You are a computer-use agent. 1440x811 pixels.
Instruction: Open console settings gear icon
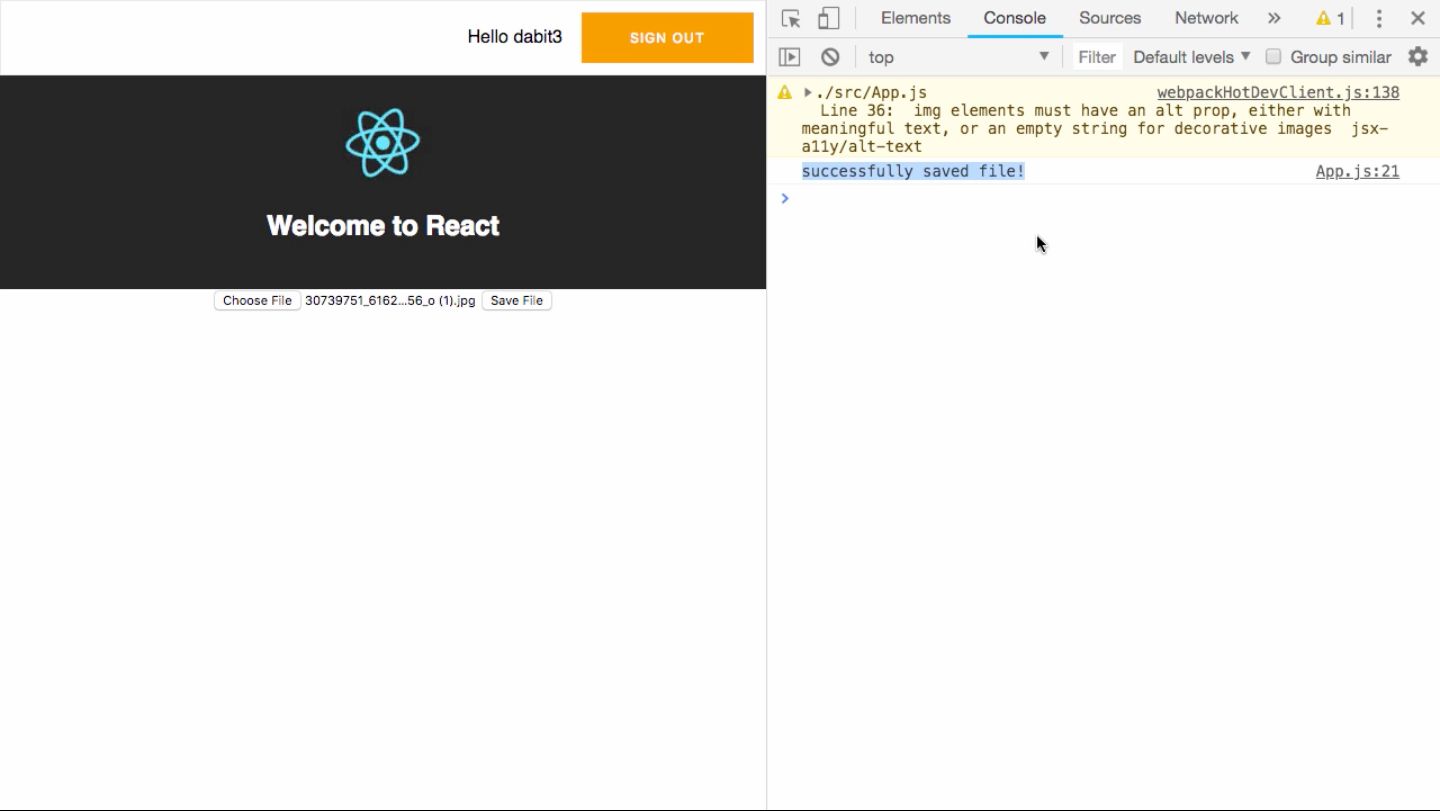click(1418, 57)
